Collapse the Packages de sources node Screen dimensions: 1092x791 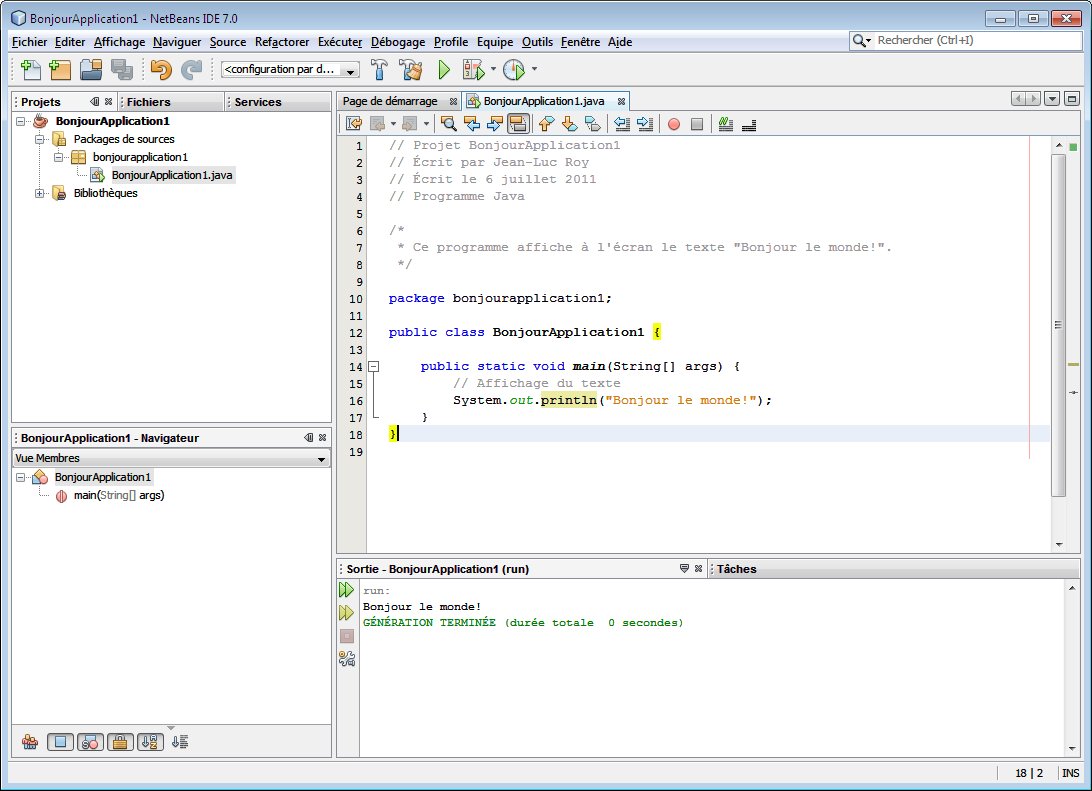click(x=40, y=139)
